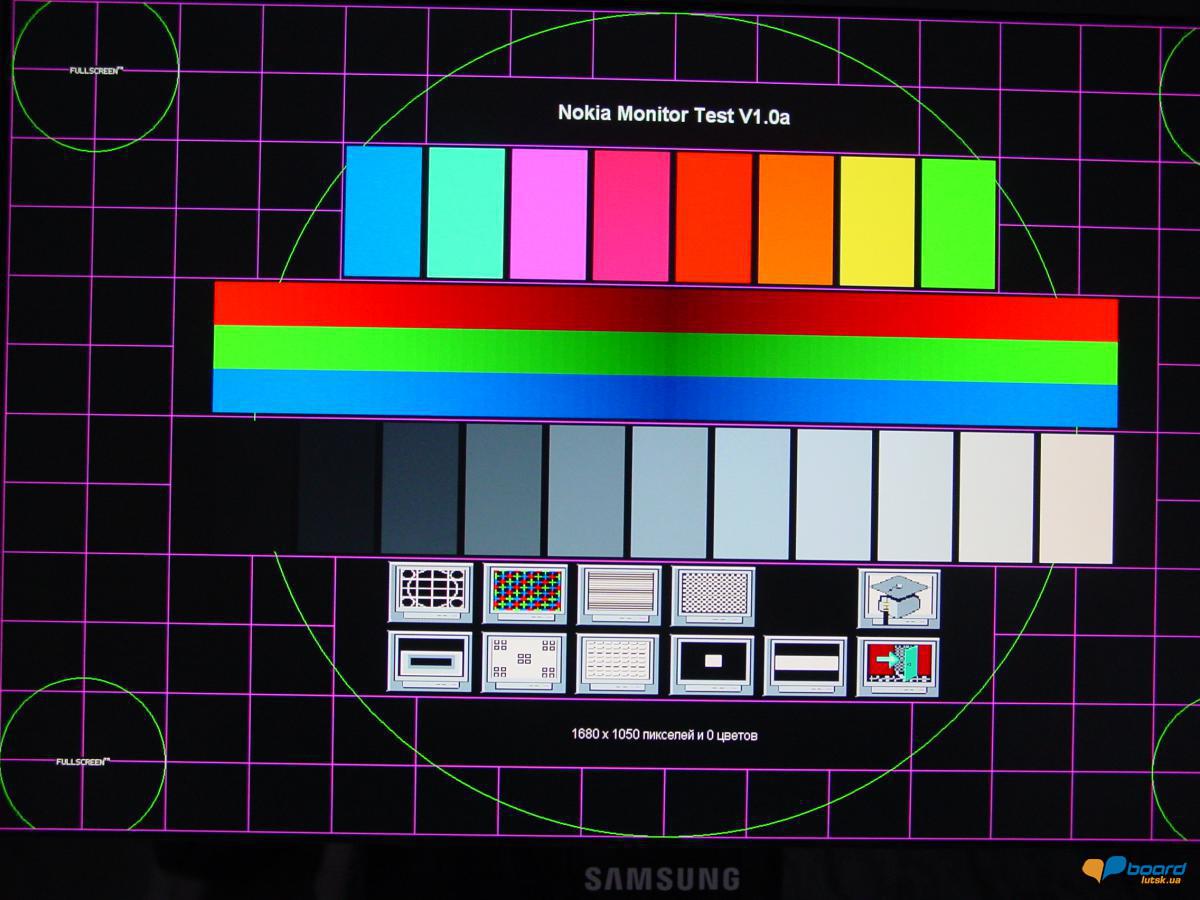
Task: Open the Geometry test pattern icon
Action: [x=430, y=593]
